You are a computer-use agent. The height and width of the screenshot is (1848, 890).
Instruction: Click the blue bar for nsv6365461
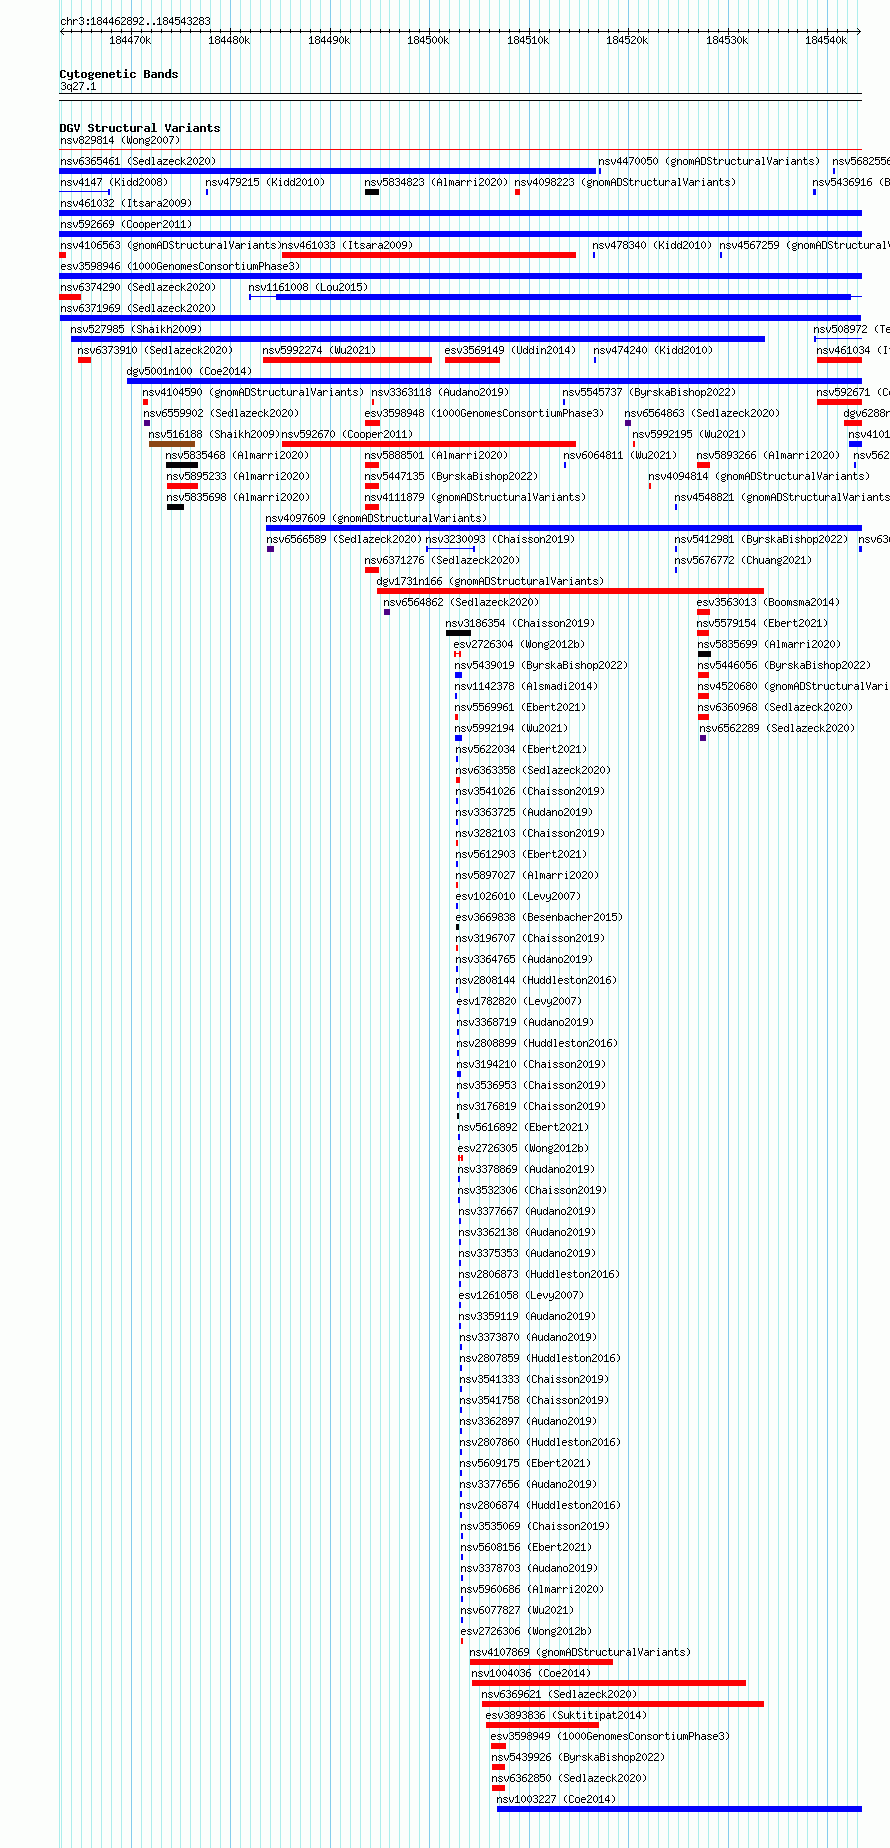click(x=328, y=171)
